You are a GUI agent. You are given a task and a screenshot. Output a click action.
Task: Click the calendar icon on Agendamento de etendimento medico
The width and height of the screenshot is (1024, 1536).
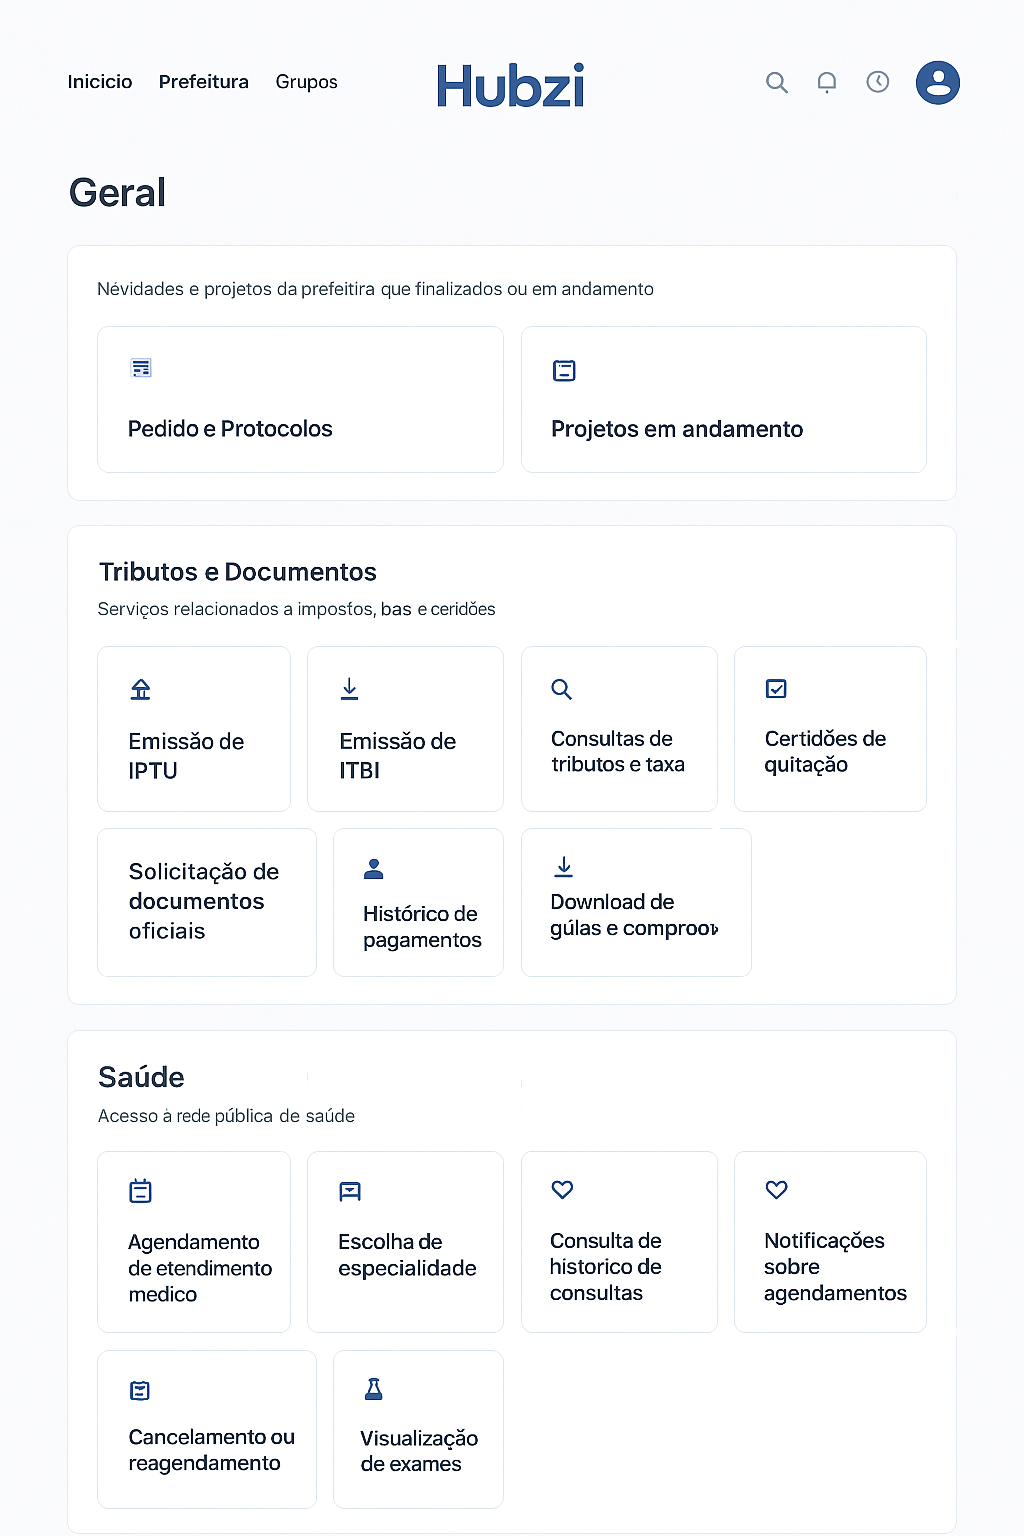point(140,1190)
